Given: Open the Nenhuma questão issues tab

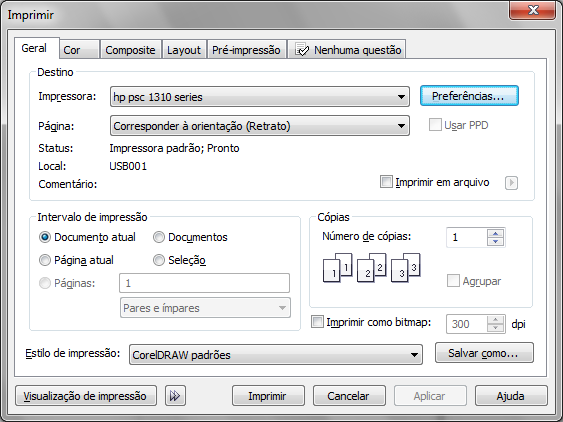Looking at the screenshot, I should [x=347, y=50].
